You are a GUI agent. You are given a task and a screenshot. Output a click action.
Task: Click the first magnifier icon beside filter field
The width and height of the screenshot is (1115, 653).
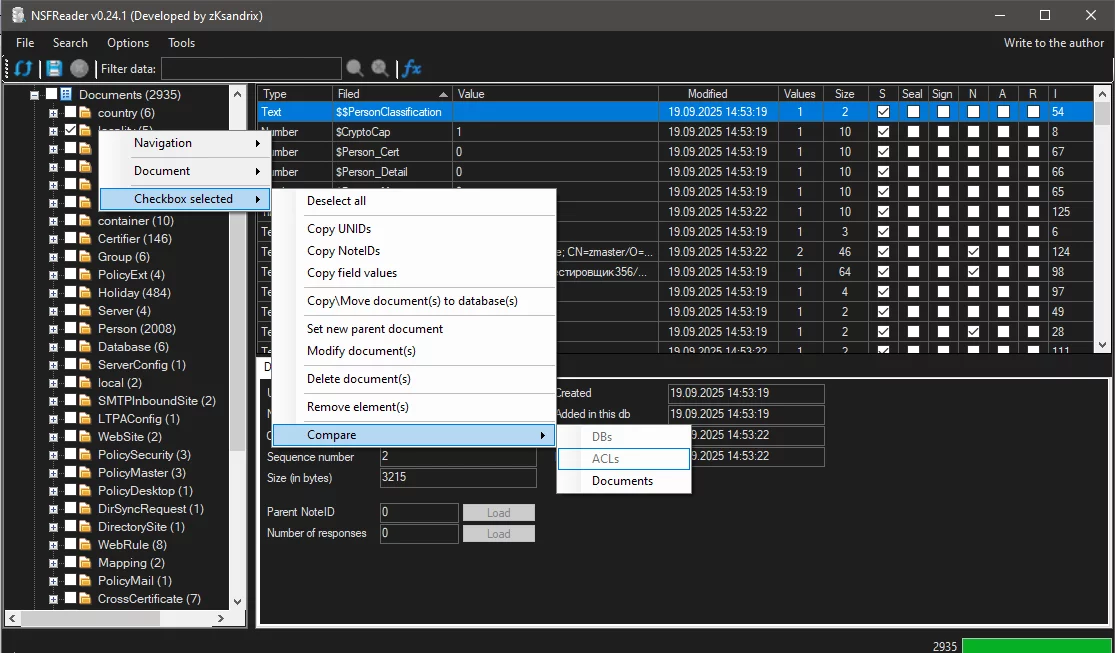(x=355, y=68)
